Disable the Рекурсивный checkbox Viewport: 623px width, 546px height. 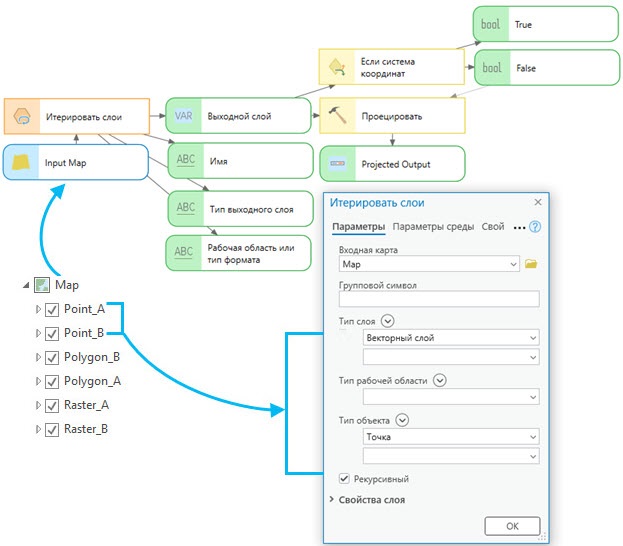345,479
